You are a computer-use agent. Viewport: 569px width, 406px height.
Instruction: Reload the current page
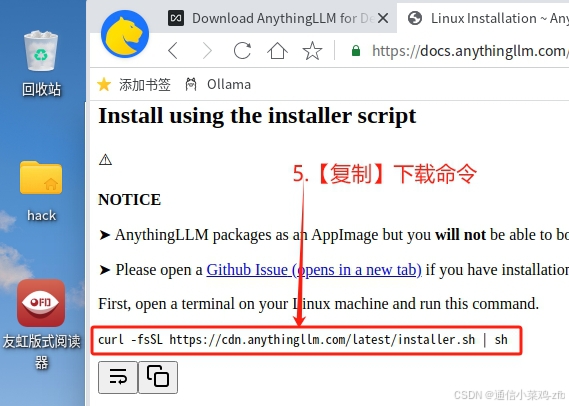pyautogui.click(x=242, y=50)
